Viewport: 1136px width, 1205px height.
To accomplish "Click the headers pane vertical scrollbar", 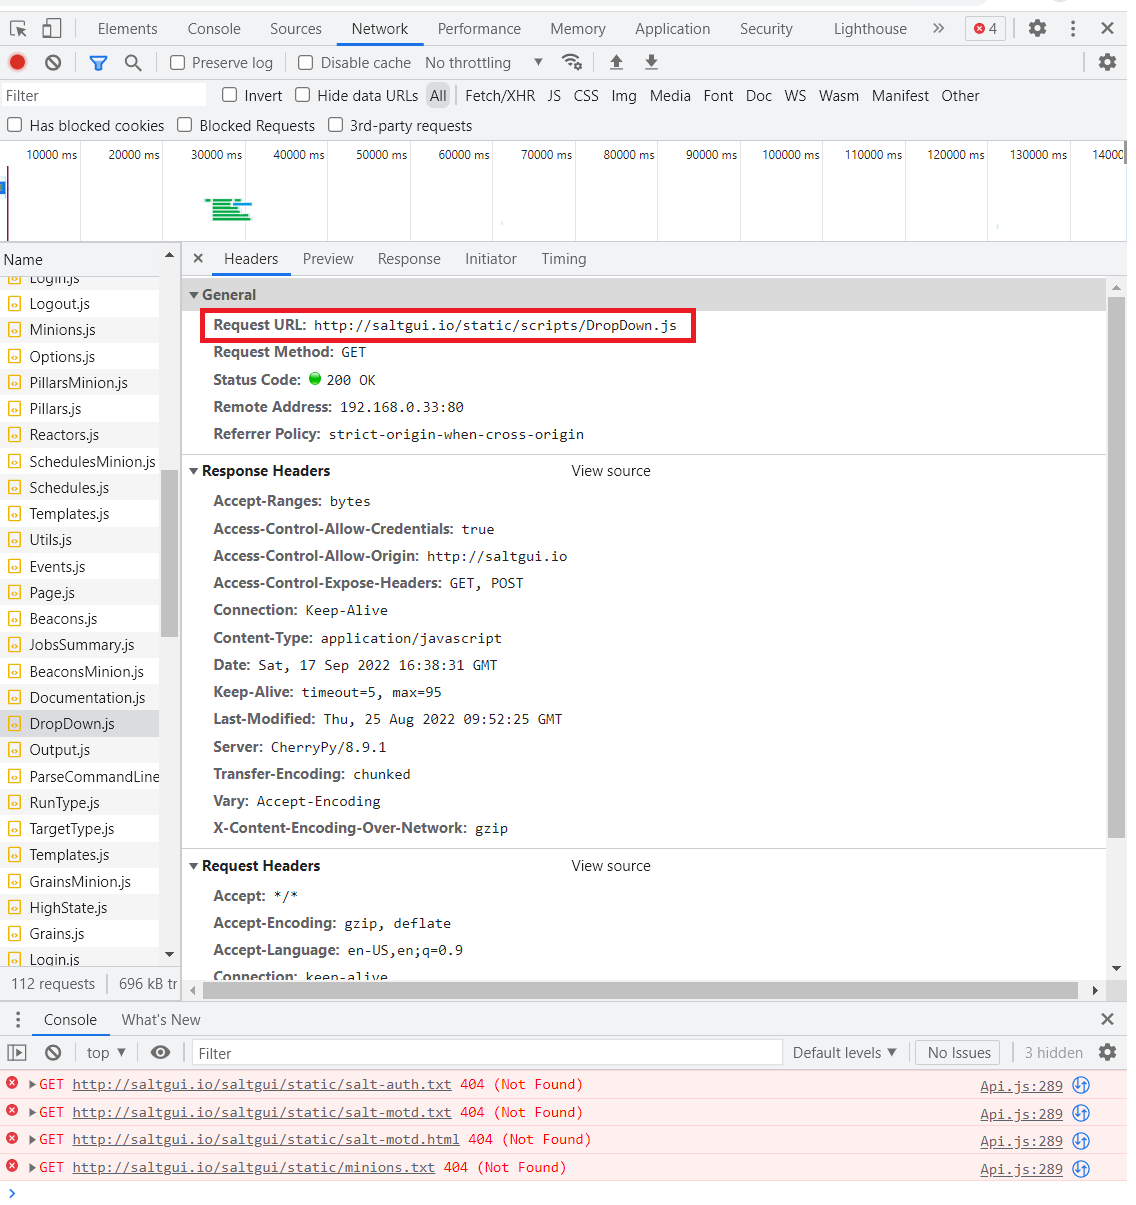I will [x=1116, y=567].
